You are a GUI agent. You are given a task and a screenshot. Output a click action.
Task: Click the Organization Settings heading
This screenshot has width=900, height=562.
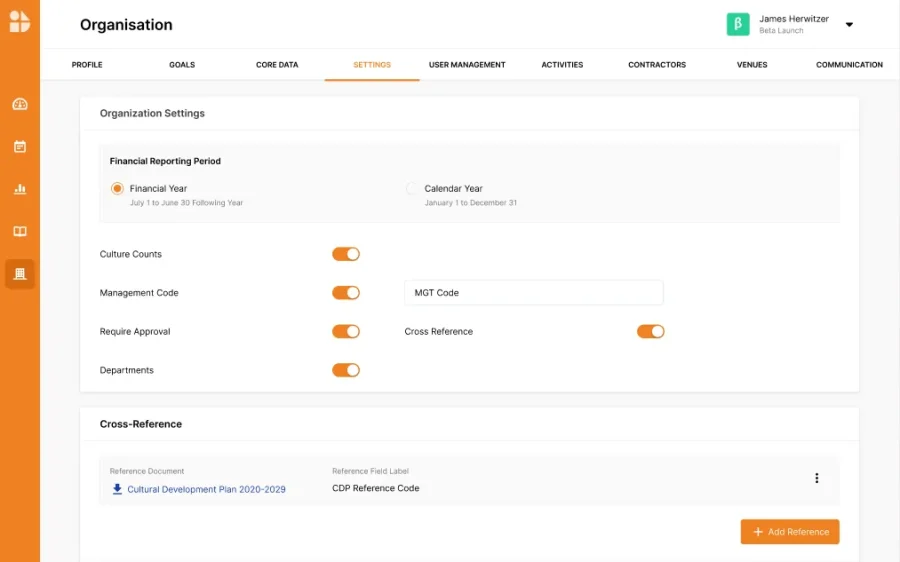tap(152, 113)
